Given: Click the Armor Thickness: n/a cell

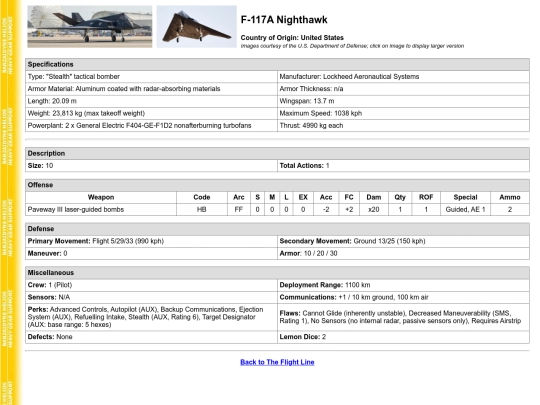Looking at the screenshot, I should tap(403, 89).
